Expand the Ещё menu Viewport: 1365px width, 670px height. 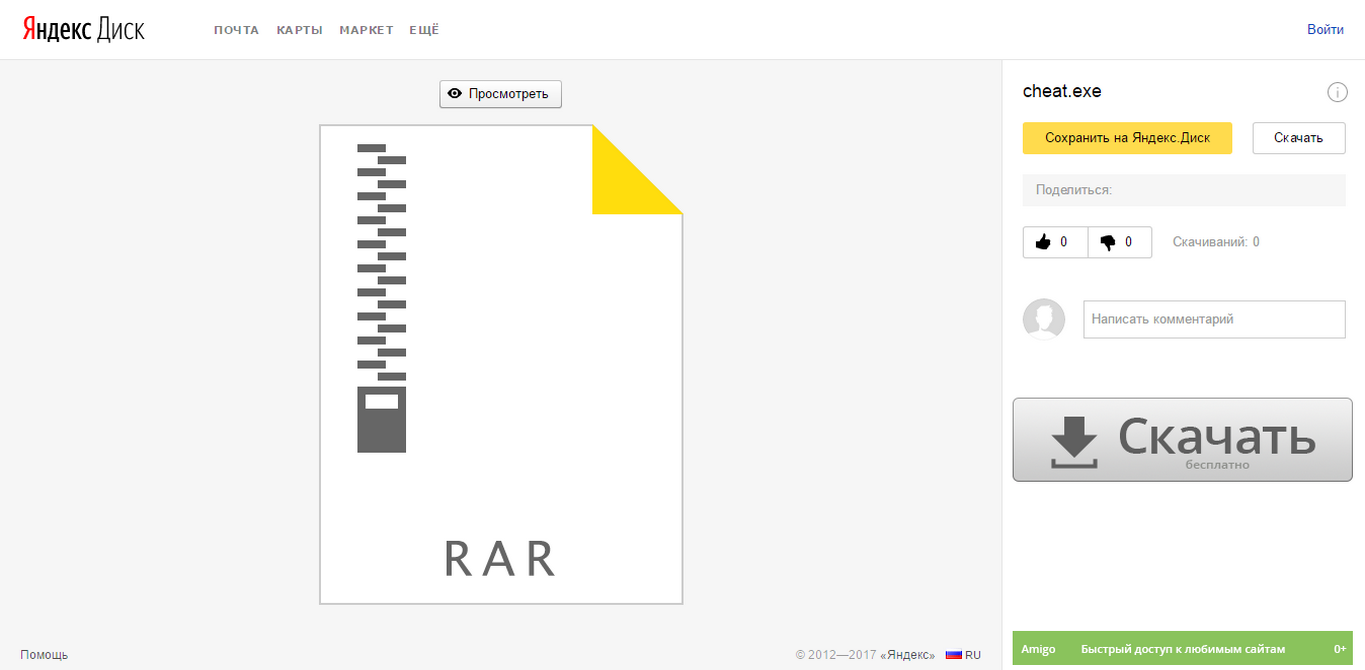click(424, 30)
